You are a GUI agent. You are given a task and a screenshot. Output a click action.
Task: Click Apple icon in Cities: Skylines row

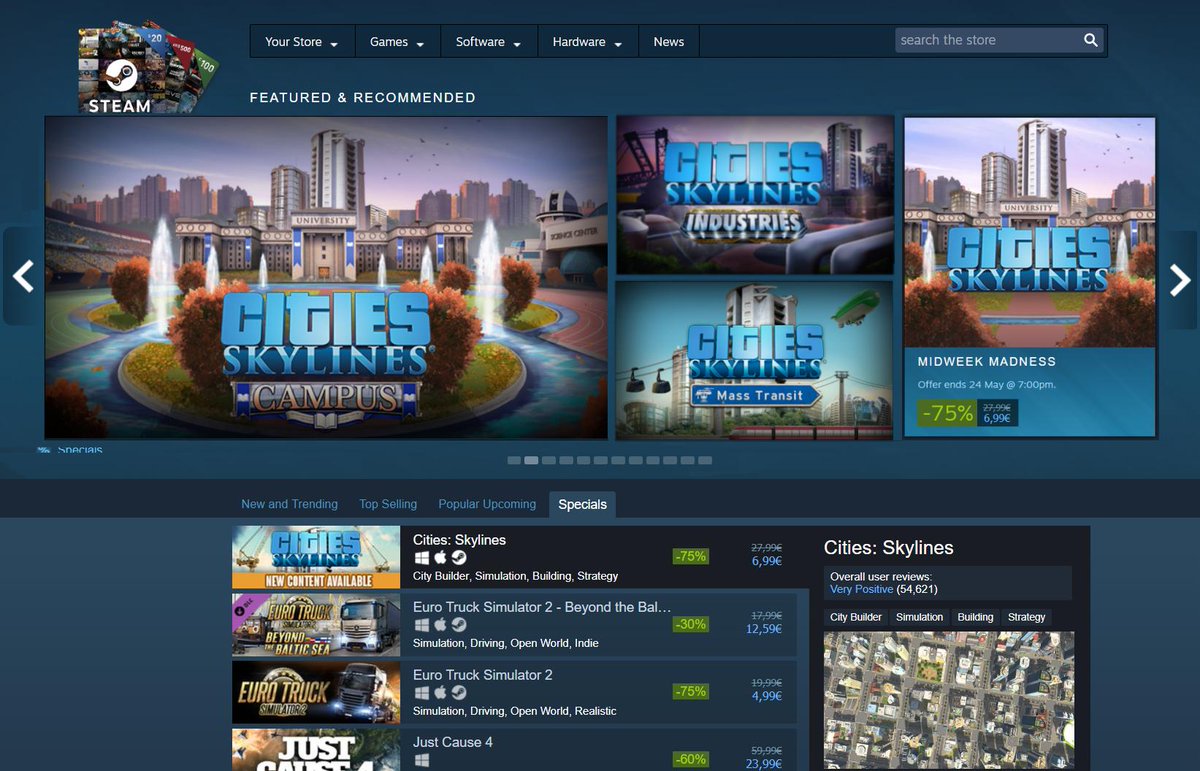440,558
